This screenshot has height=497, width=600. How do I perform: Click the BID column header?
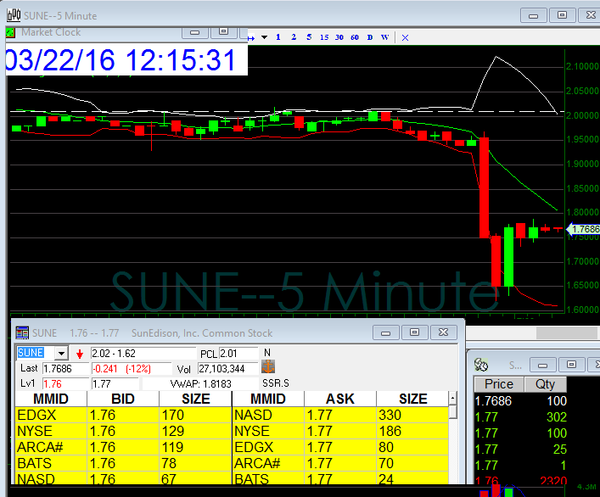[x=123, y=399]
